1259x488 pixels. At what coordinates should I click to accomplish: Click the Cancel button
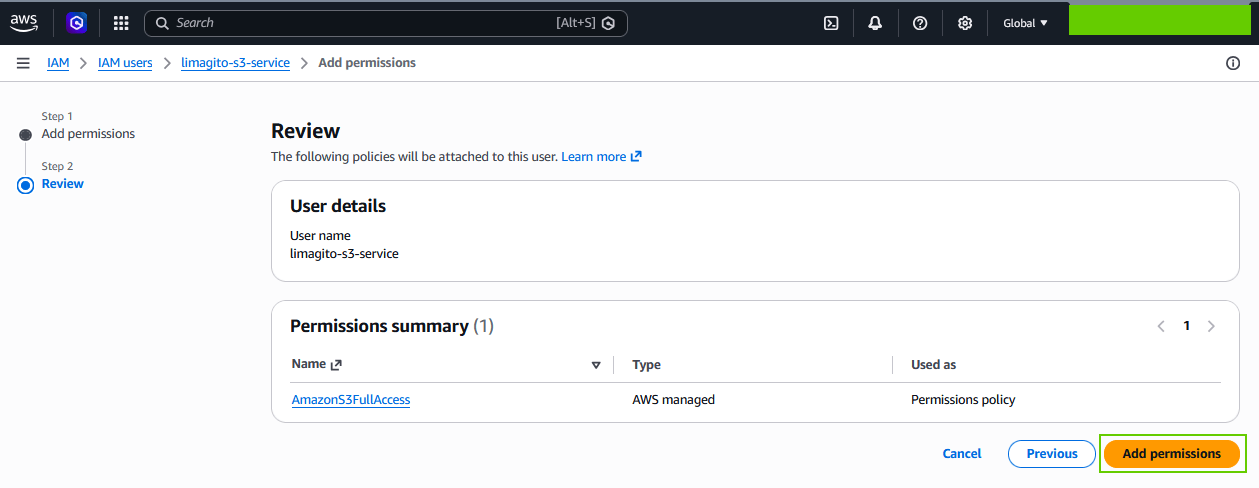962,454
